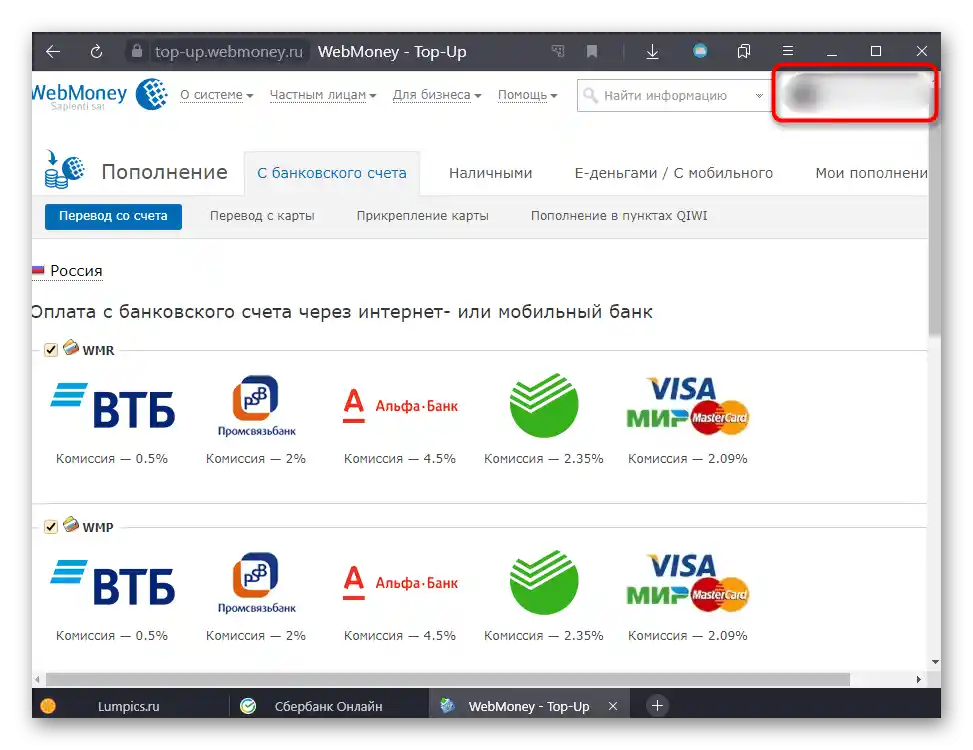This screenshot has width=973, height=750.
Task: Click the Найти информацию search field
Action: pos(673,96)
